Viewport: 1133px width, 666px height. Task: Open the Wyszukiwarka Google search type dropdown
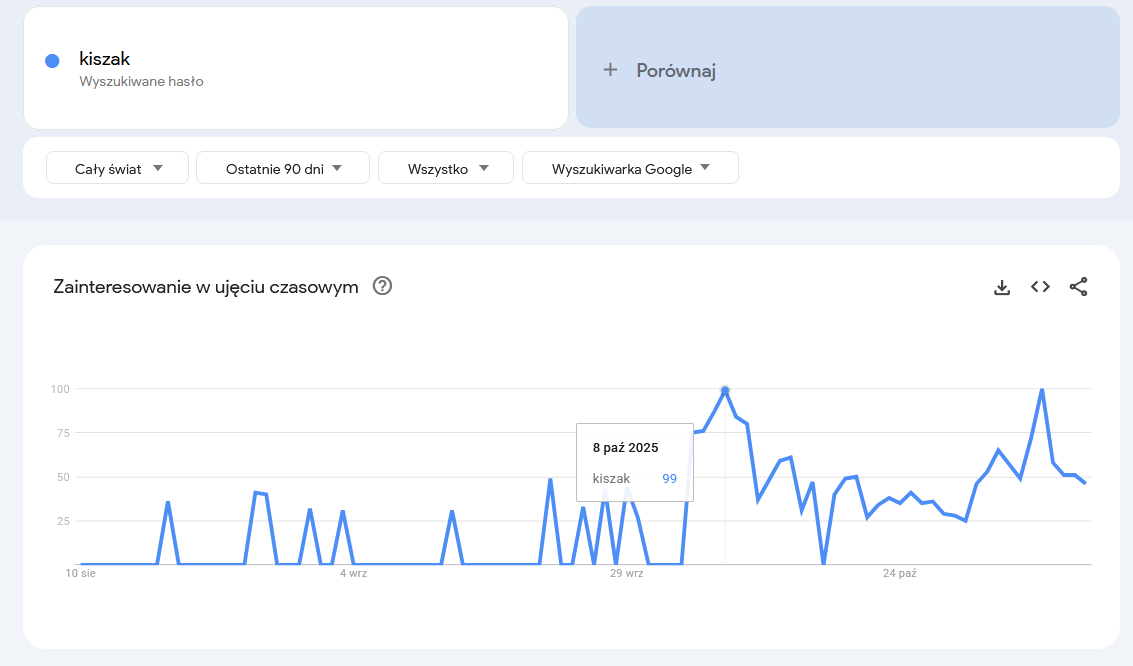pyautogui.click(x=630, y=168)
